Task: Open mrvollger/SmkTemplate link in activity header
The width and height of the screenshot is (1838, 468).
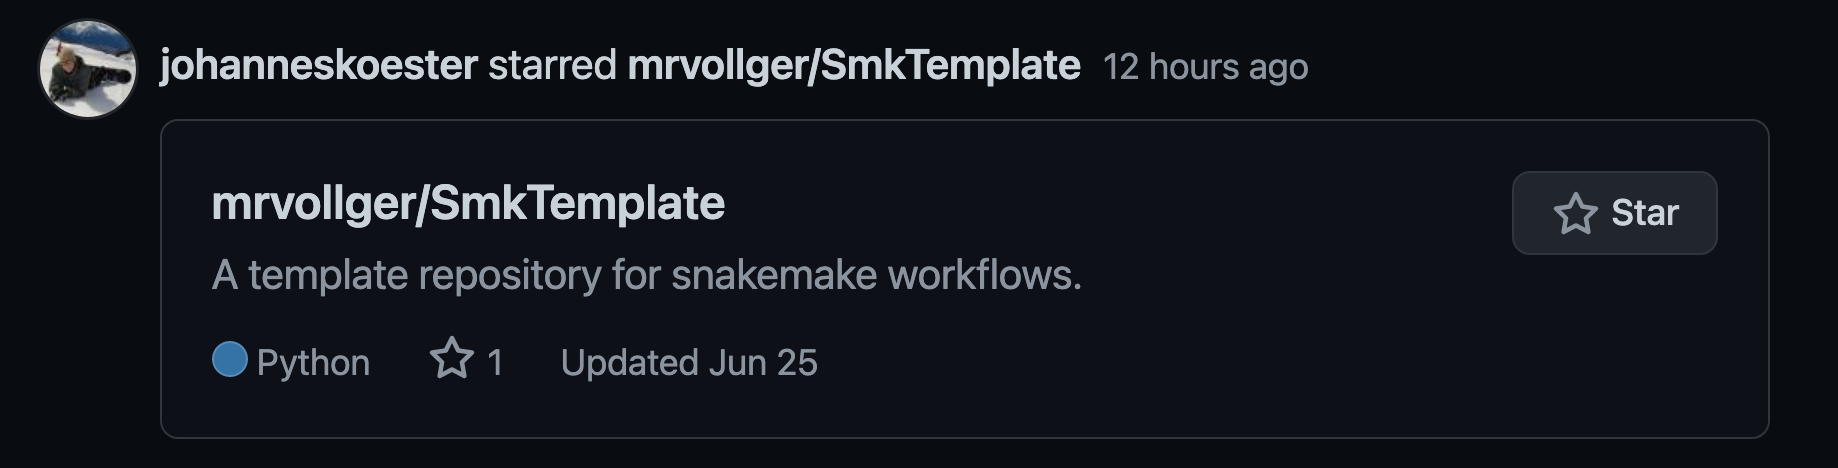Action: 853,66
